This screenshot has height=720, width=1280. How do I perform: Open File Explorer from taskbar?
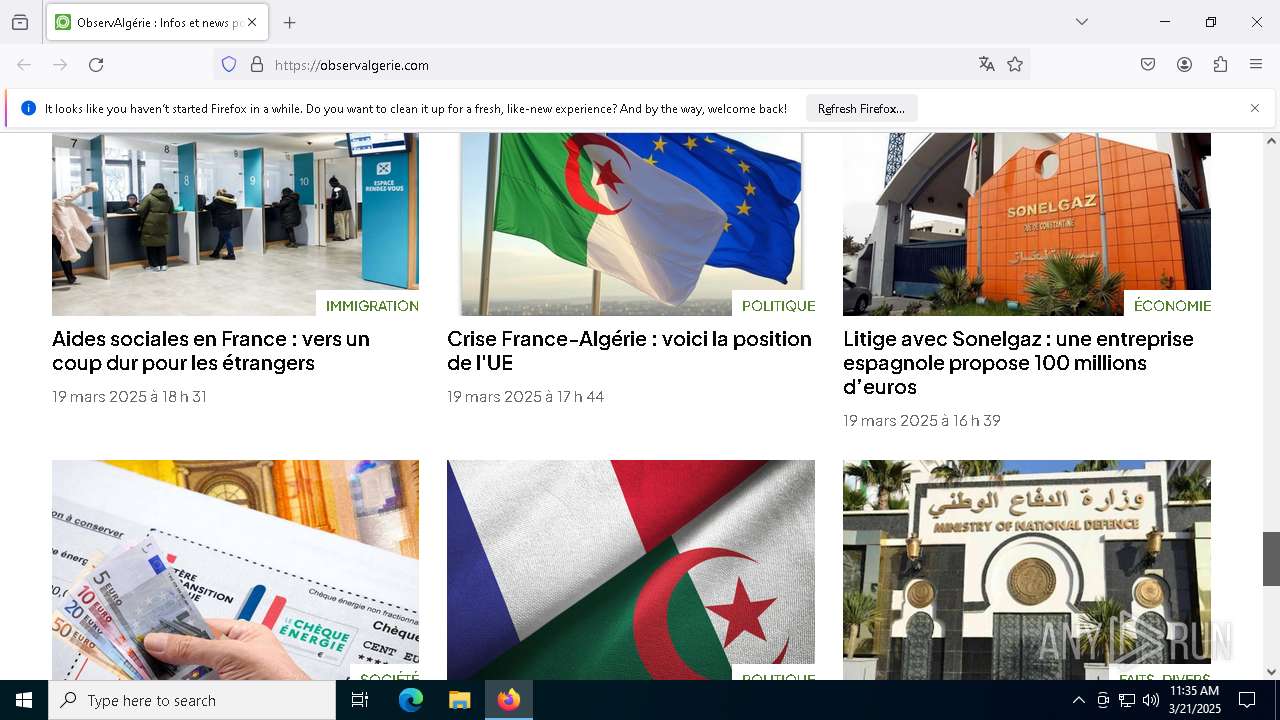pyautogui.click(x=459, y=700)
